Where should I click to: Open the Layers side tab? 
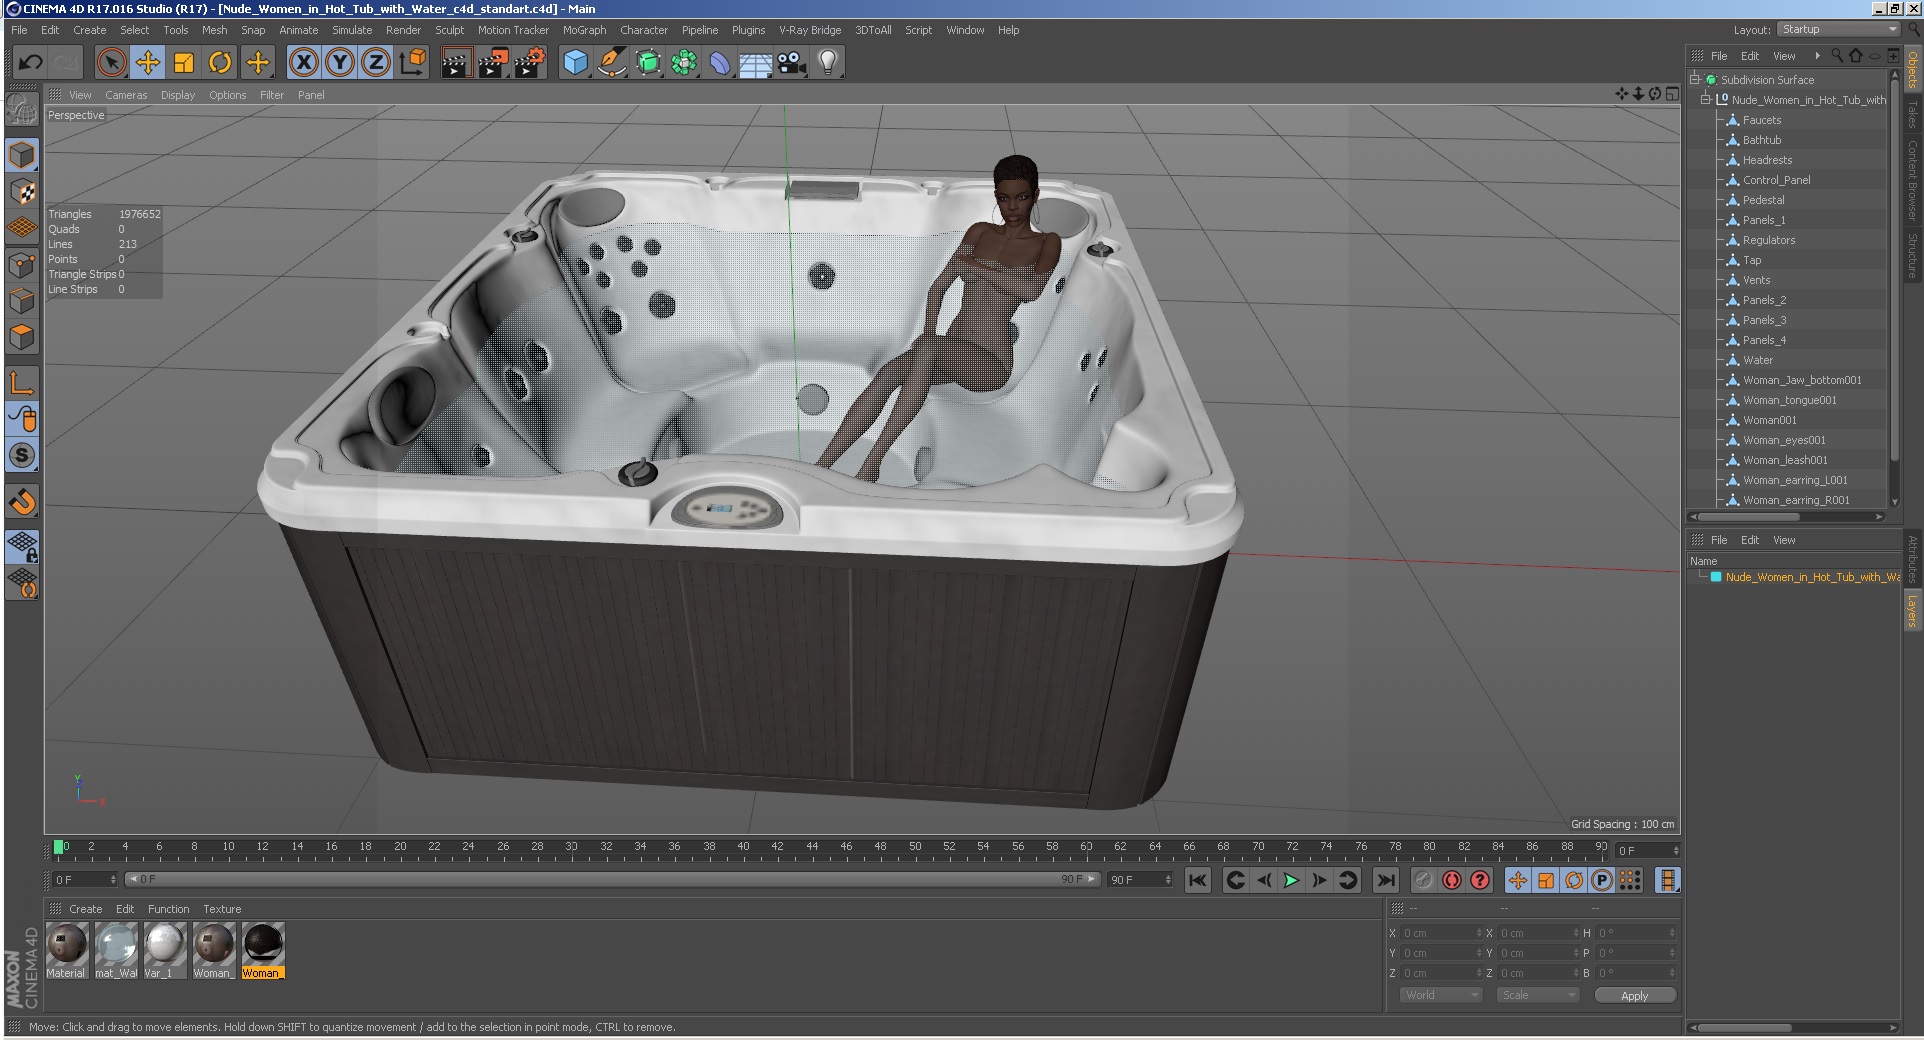(1912, 610)
